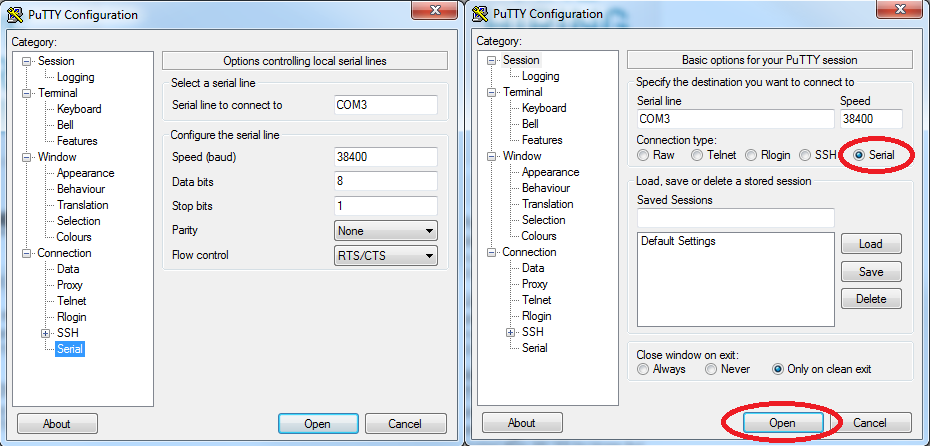The height and width of the screenshot is (446, 931).
Task: Focus Serial line field in right window
Action: point(736,119)
